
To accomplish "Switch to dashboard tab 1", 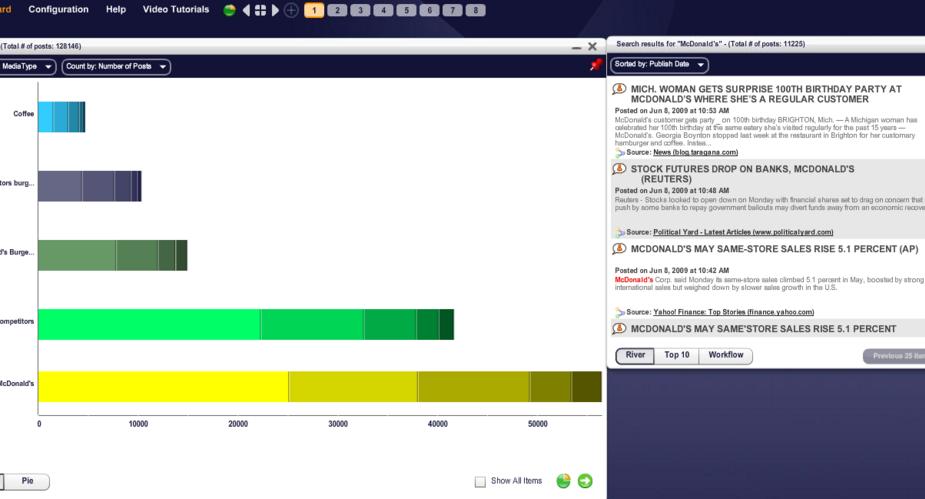I will pyautogui.click(x=314, y=10).
